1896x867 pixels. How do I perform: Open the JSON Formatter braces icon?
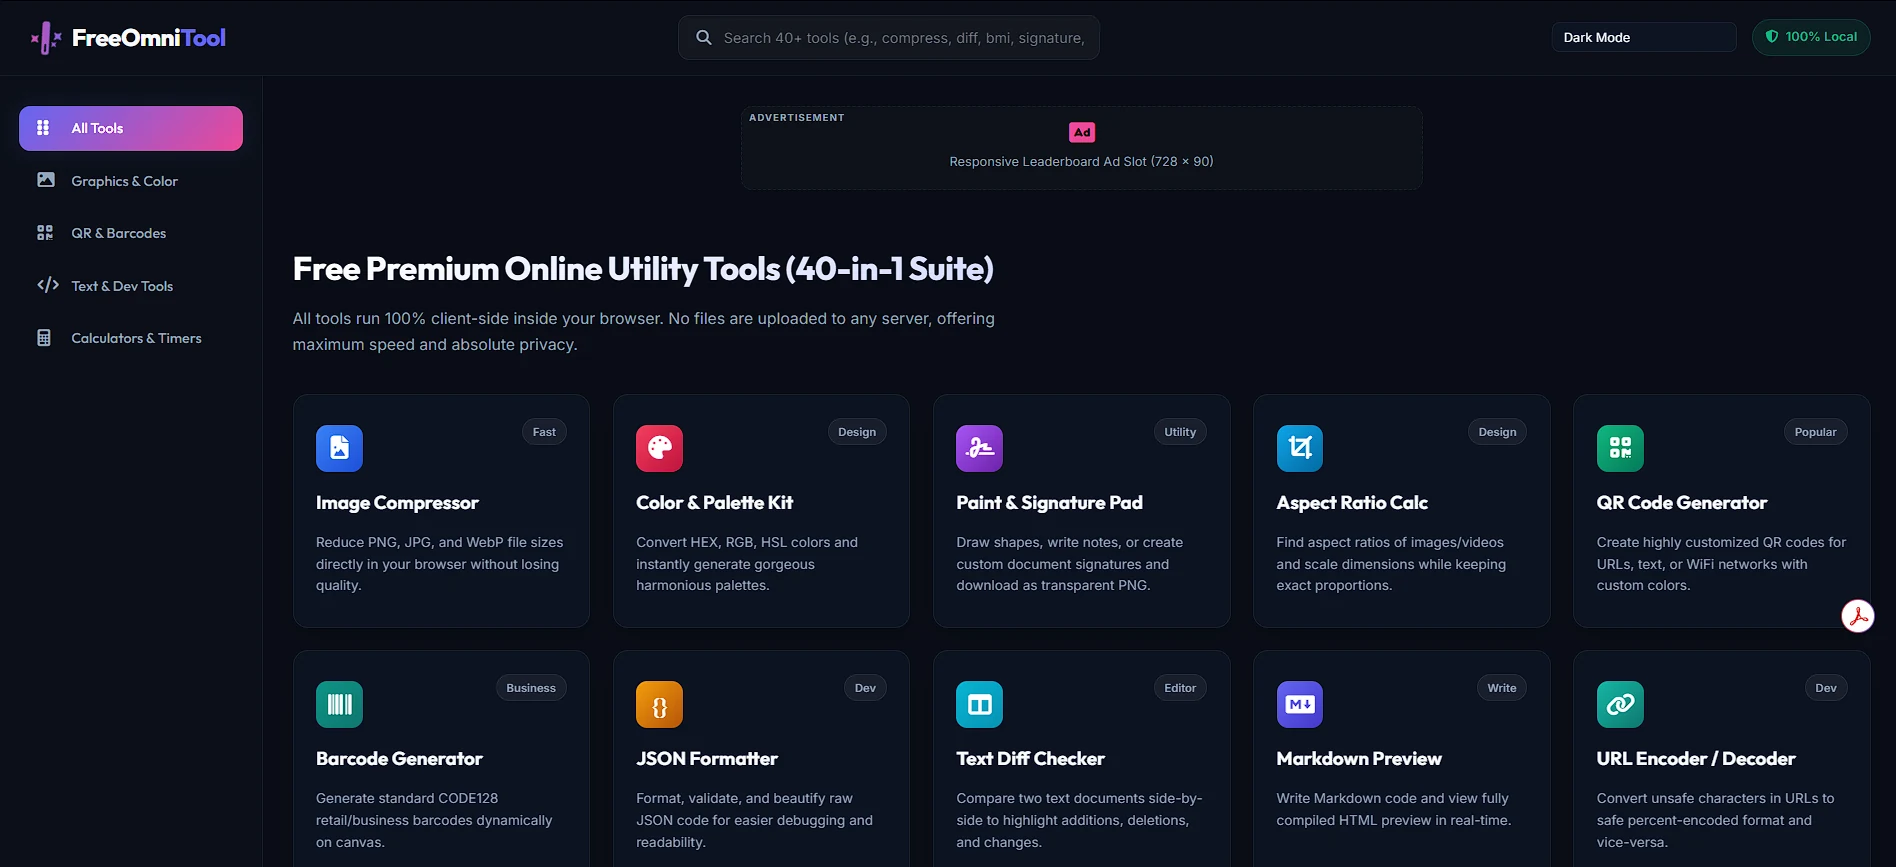659,704
